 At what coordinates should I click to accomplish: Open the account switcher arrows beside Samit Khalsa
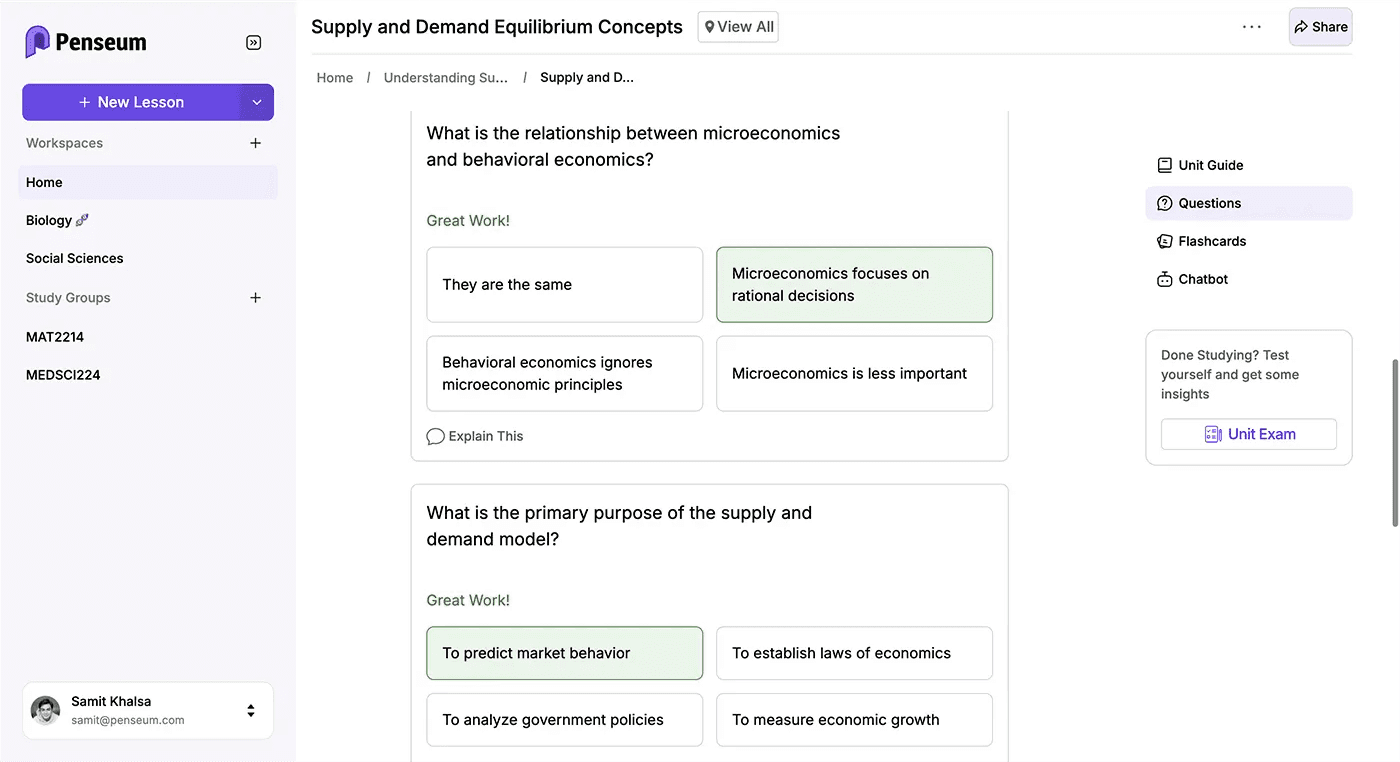[x=250, y=710]
